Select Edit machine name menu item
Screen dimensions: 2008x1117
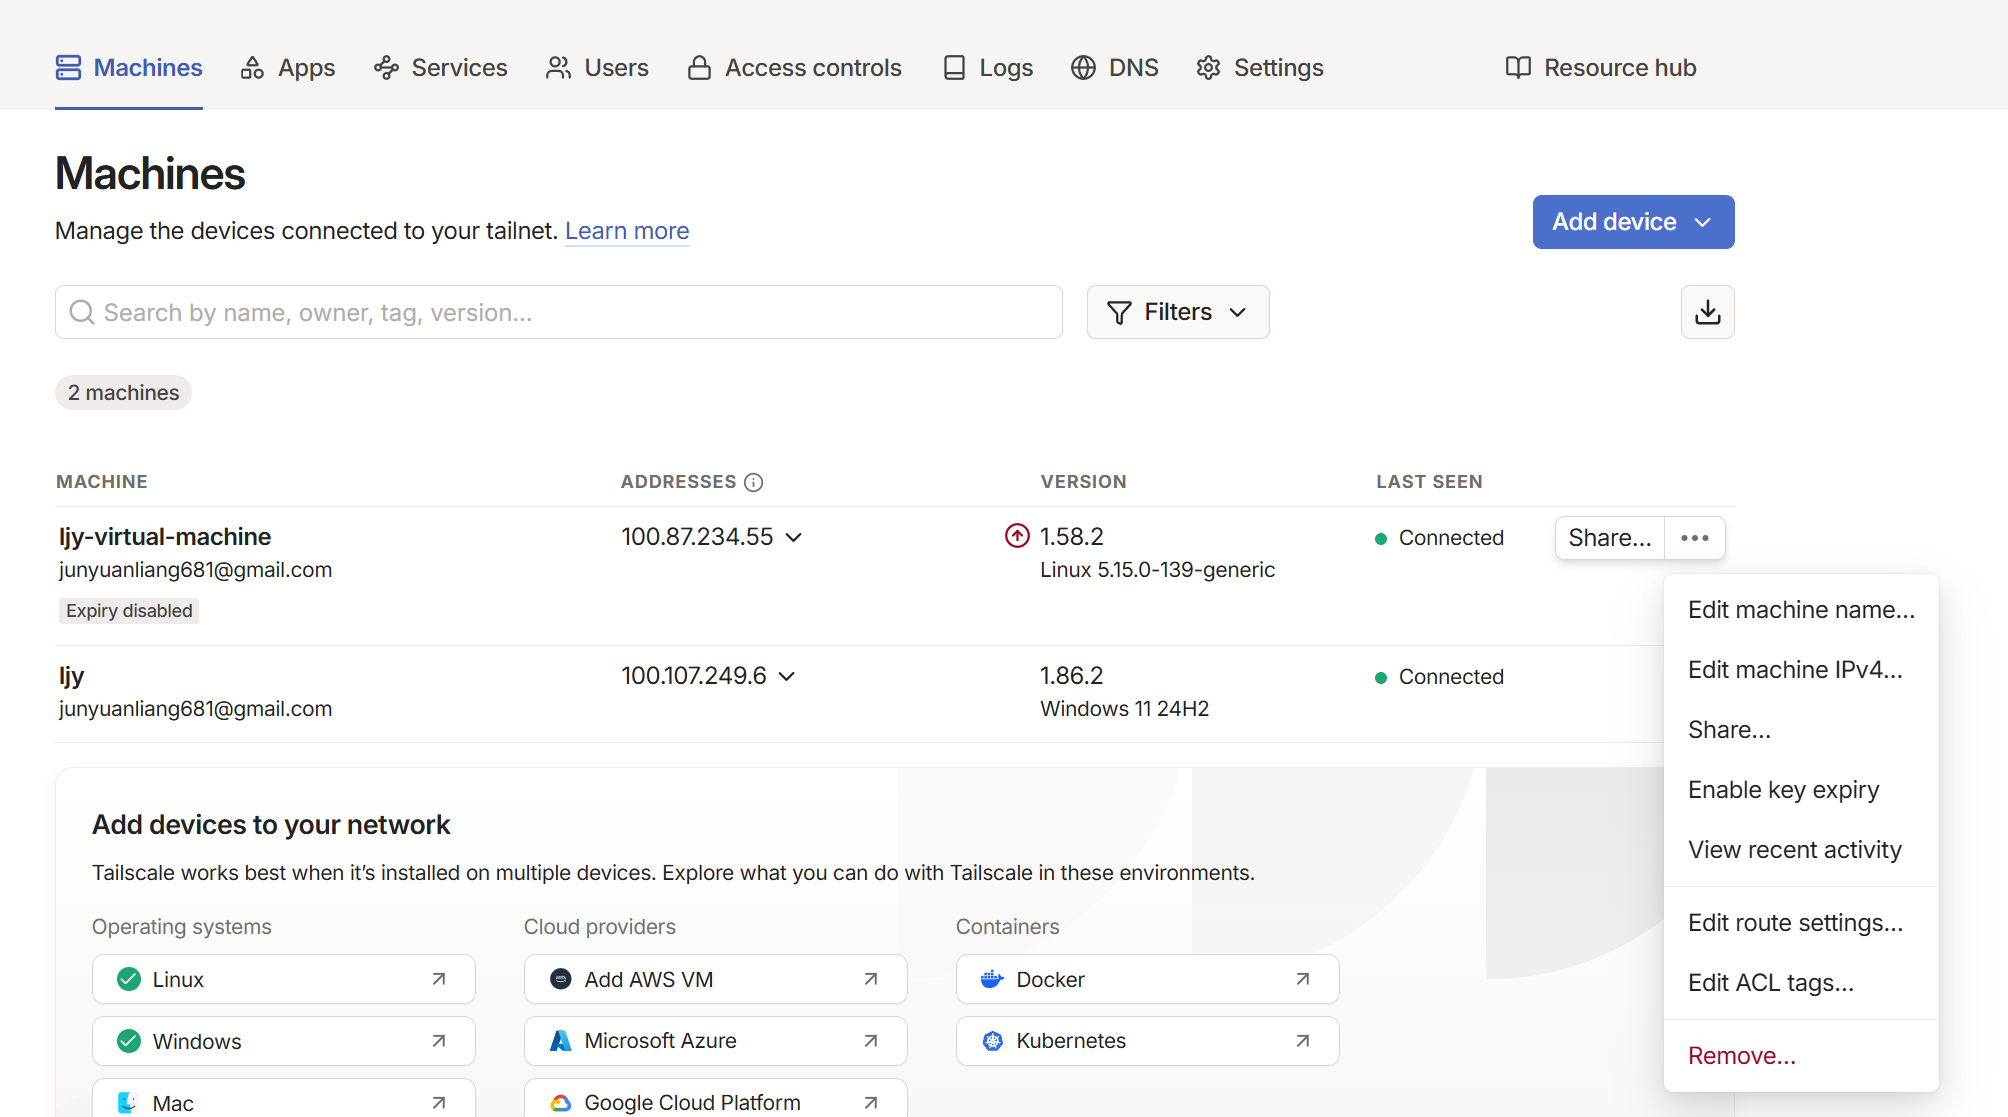point(1802,610)
